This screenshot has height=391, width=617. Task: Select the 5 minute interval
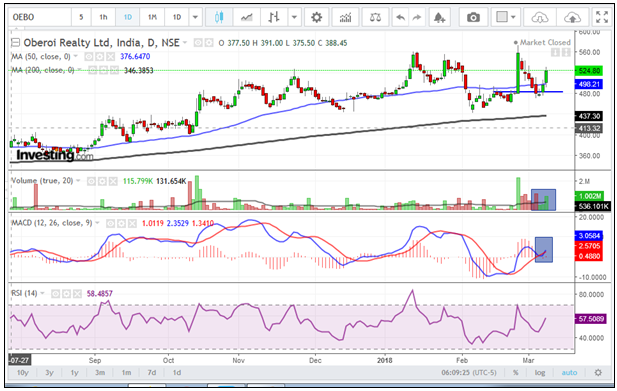click(x=81, y=17)
